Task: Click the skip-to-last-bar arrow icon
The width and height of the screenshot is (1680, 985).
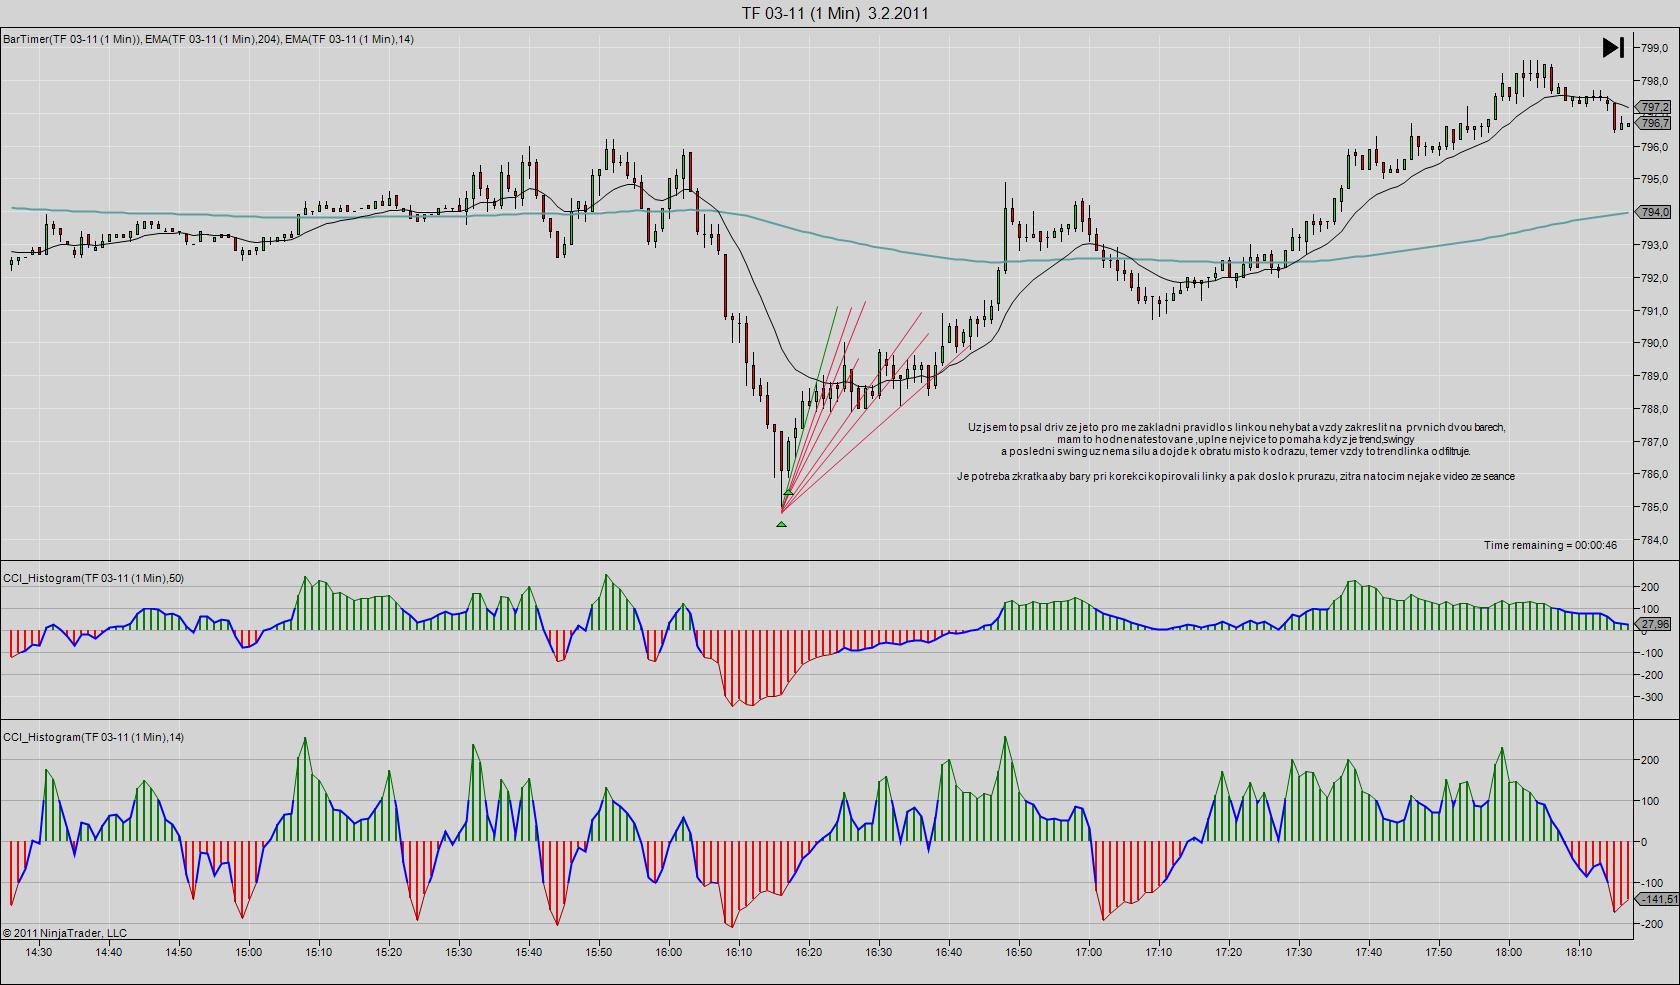Action: (1612, 47)
